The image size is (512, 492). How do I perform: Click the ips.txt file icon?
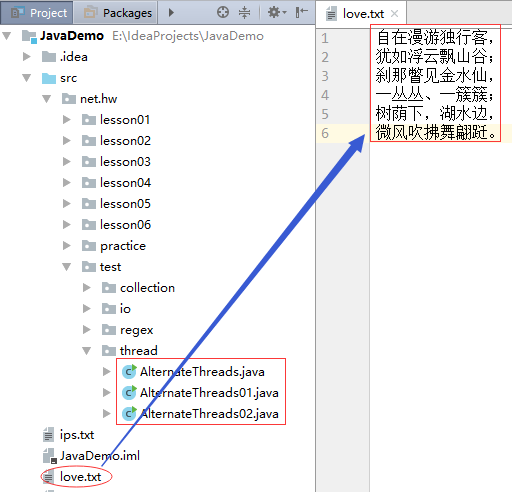click(48, 435)
